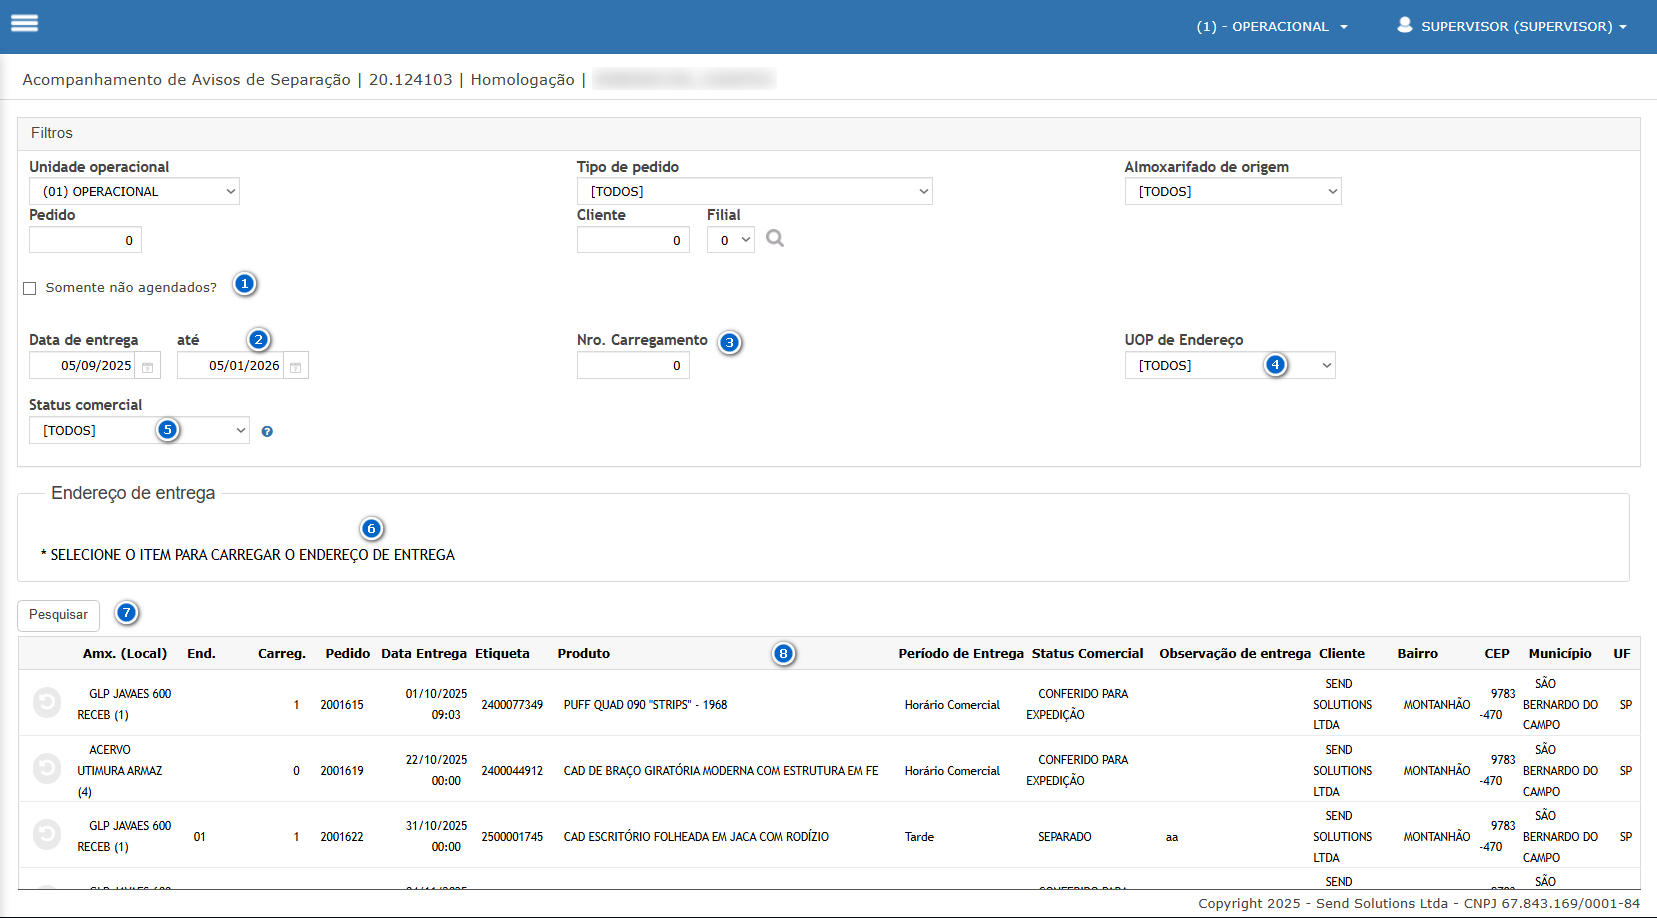The height and width of the screenshot is (918, 1657).
Task: Click the client search magnifier icon
Action: tap(774, 238)
